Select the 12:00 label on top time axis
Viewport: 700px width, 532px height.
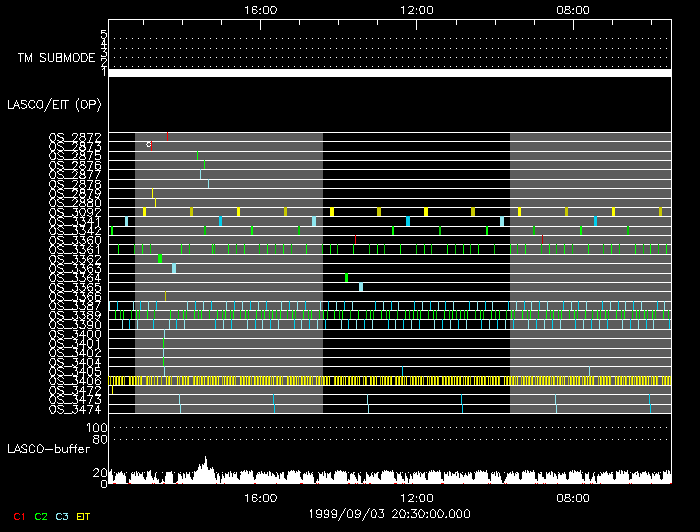tap(416, 9)
